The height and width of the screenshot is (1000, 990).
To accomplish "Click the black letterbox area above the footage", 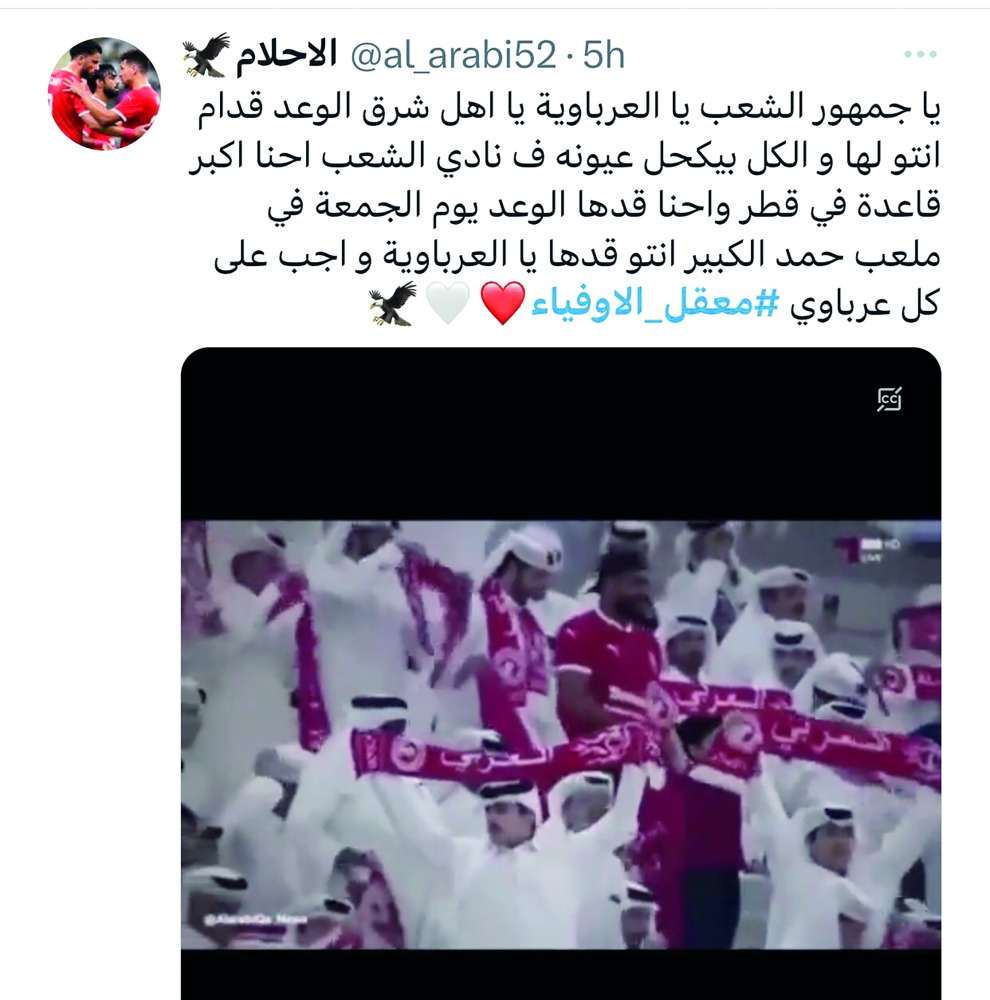I will click(561, 434).
